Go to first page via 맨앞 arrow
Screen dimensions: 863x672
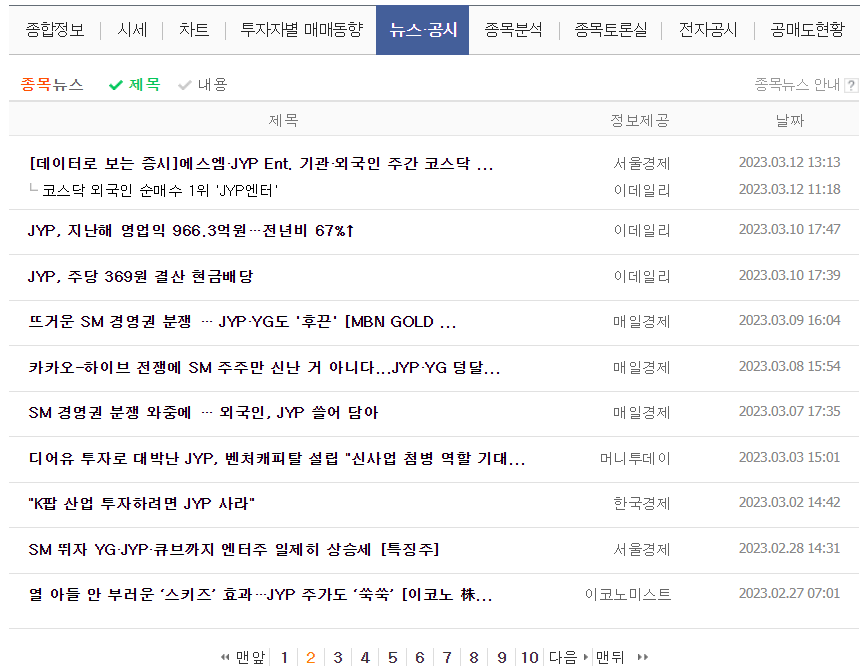243,657
